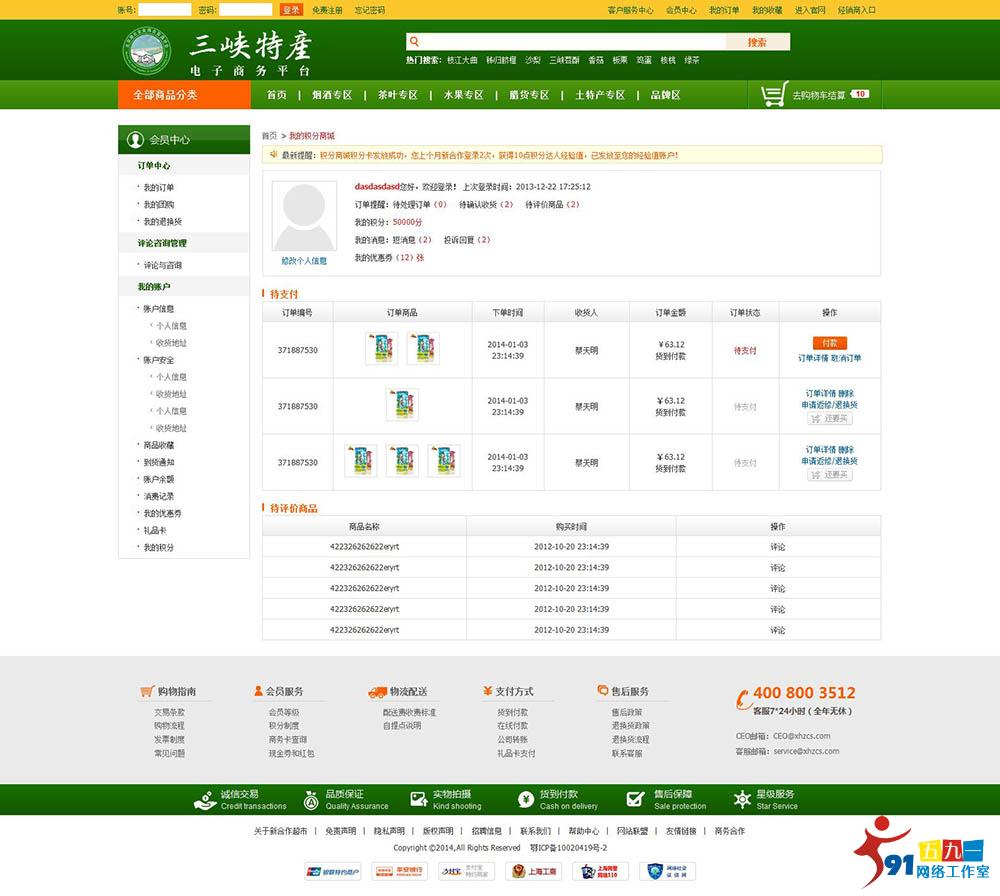Click the 购物指南 cart icon in footer
This screenshot has width=1000, height=896.
147,691
